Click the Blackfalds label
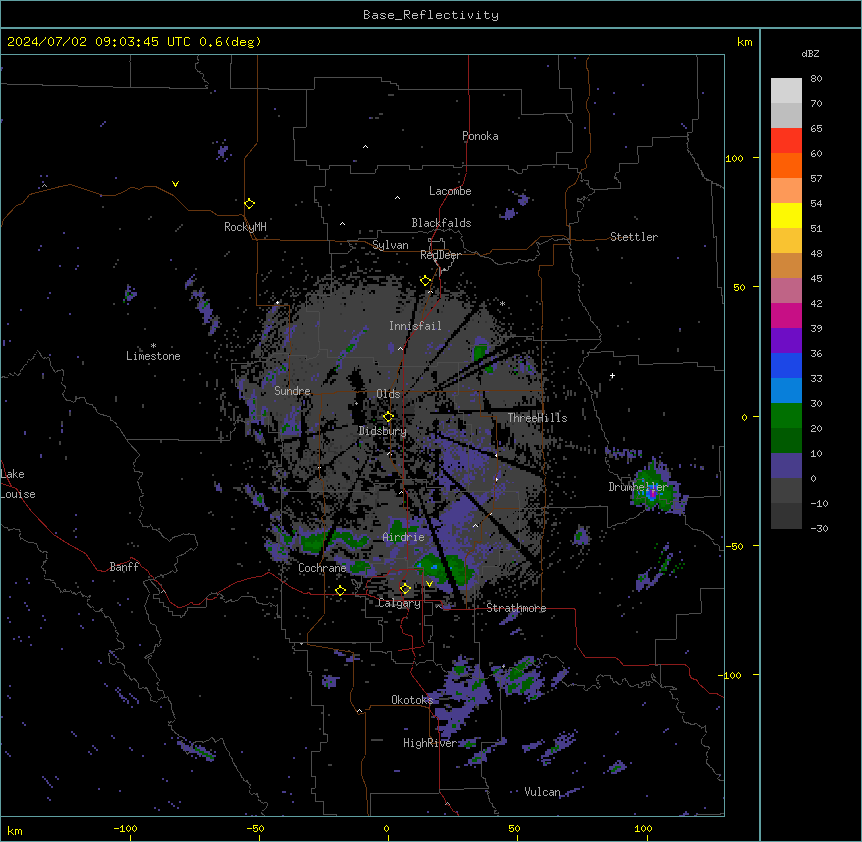862x842 pixels. pos(441,223)
